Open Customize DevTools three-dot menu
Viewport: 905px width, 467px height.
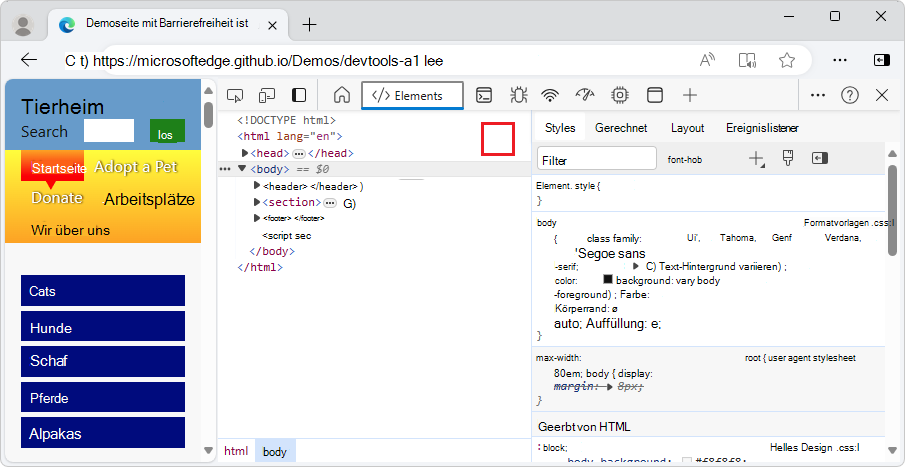click(x=818, y=95)
